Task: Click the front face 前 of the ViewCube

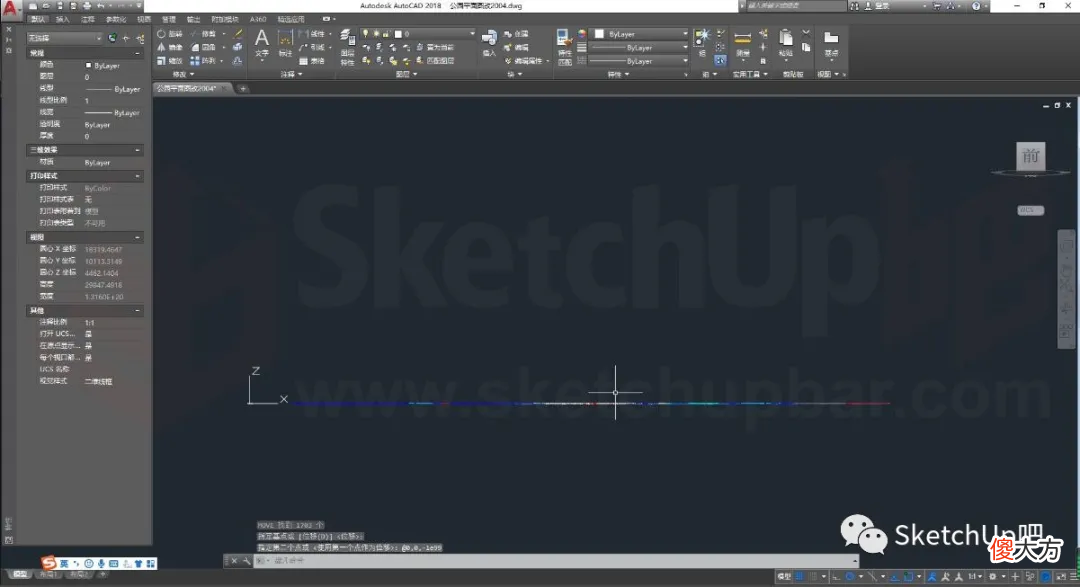Action: 1030,156
